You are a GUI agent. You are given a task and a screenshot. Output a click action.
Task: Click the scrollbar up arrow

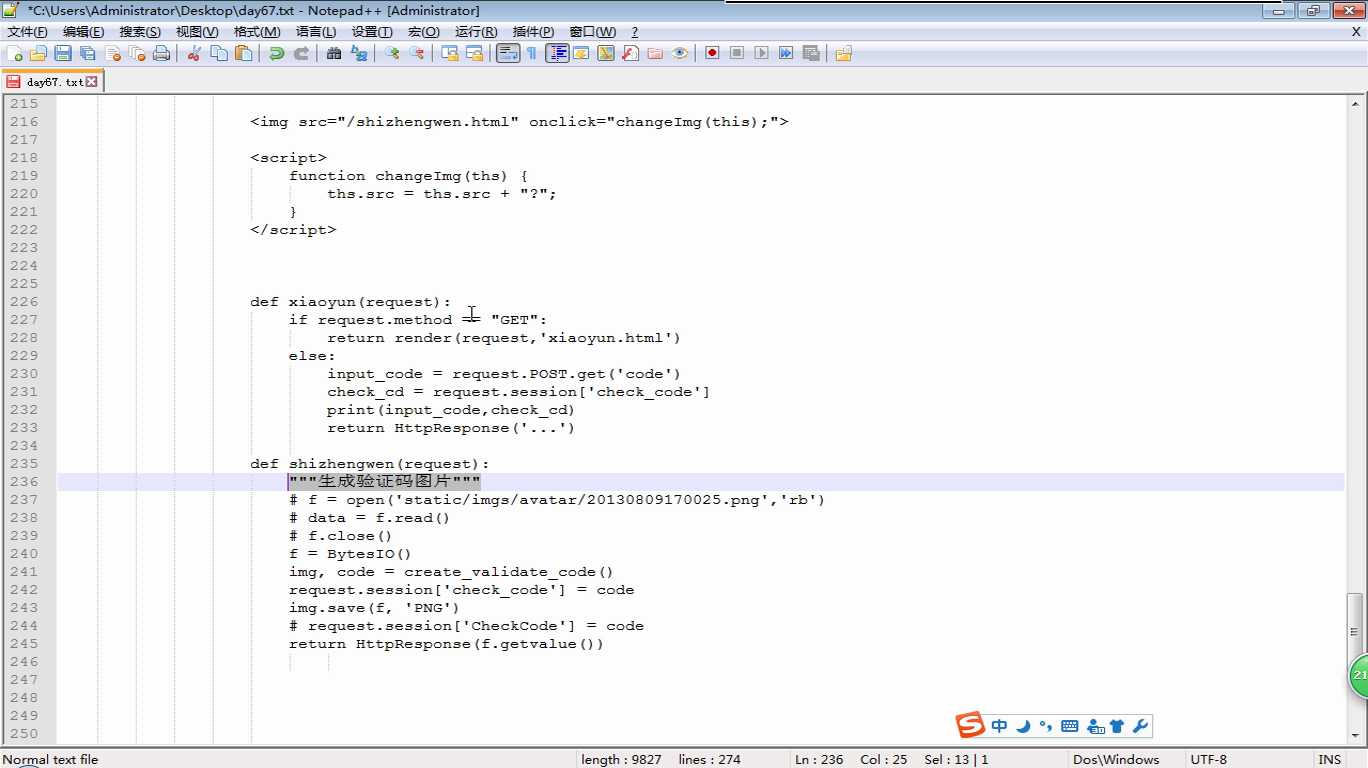click(x=1356, y=102)
